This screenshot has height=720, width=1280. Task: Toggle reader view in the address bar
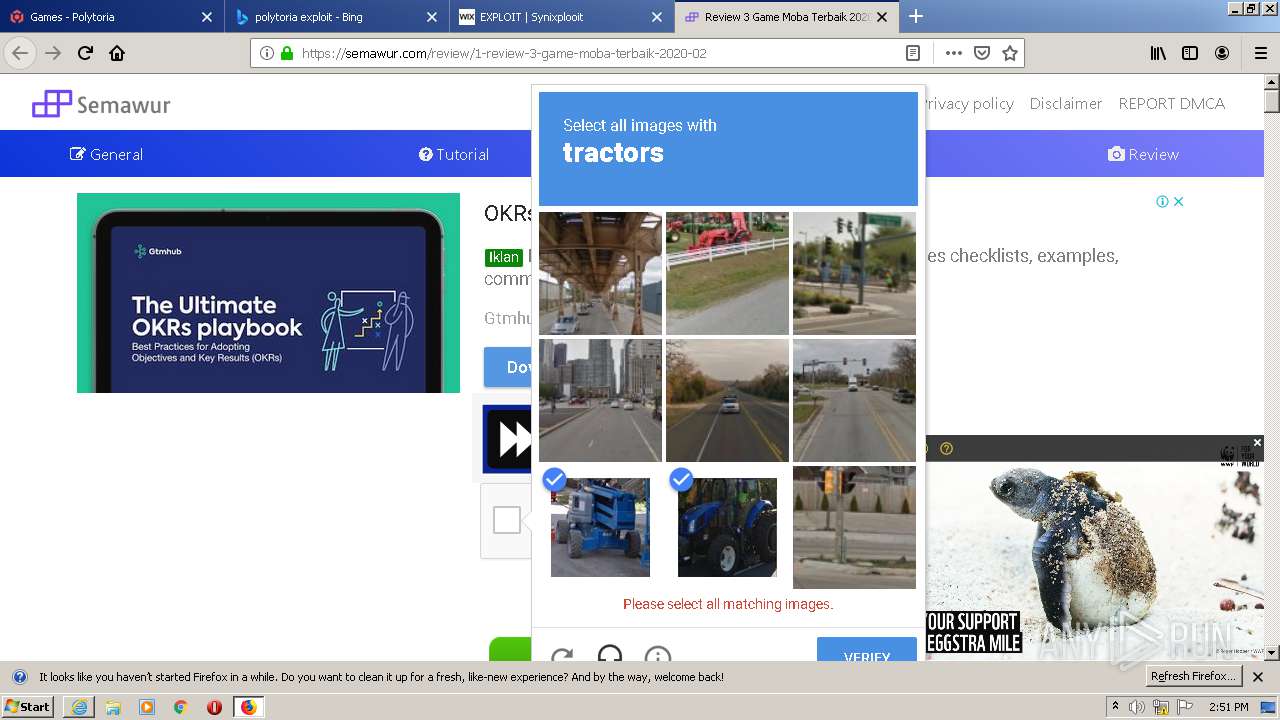point(913,53)
